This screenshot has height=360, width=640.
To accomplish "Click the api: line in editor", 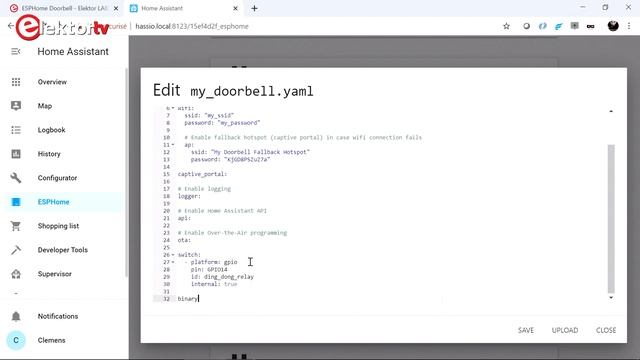I will tap(184, 218).
